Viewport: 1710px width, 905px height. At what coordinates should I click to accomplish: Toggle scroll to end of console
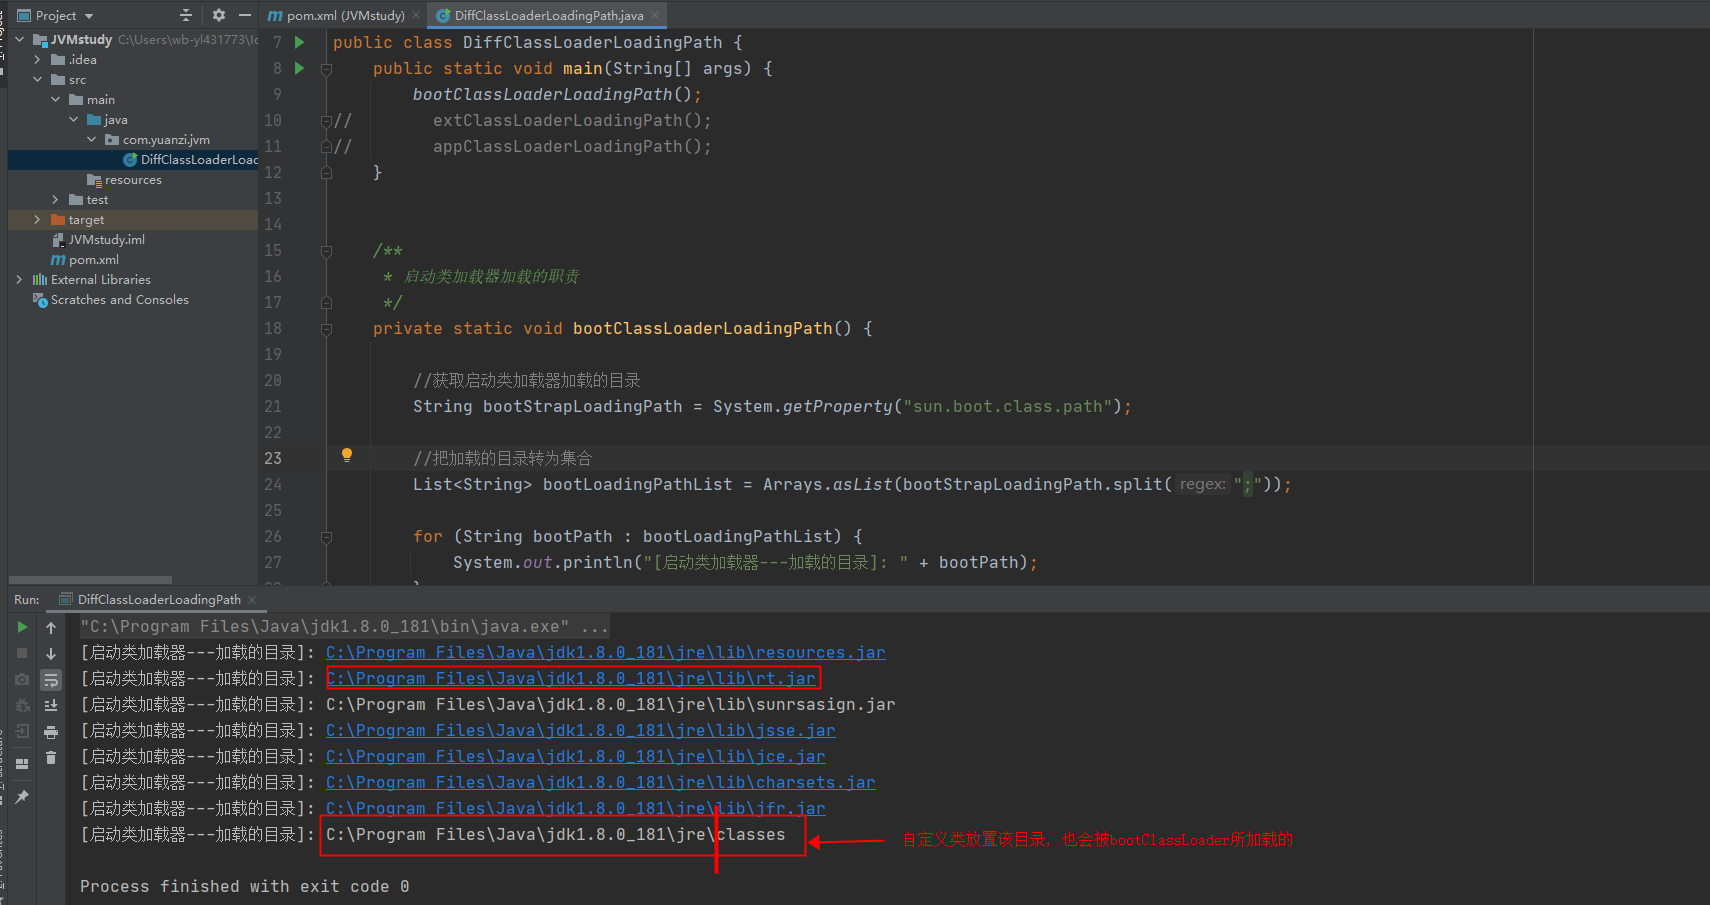[x=51, y=706]
